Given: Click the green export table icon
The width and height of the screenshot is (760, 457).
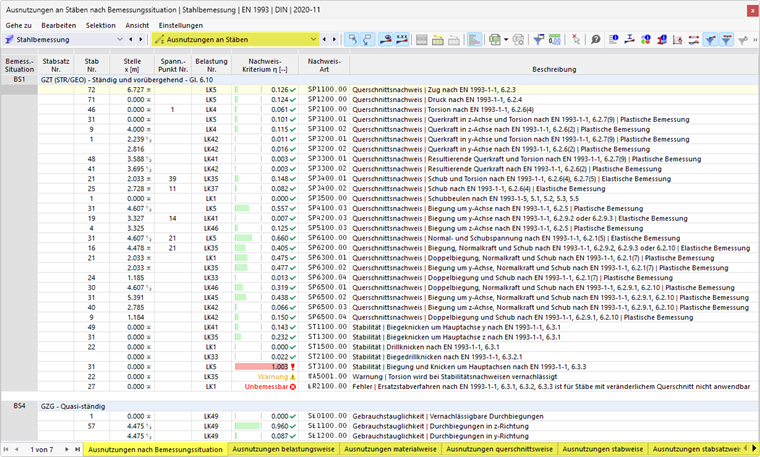Looking at the screenshot, I should pos(494,40).
